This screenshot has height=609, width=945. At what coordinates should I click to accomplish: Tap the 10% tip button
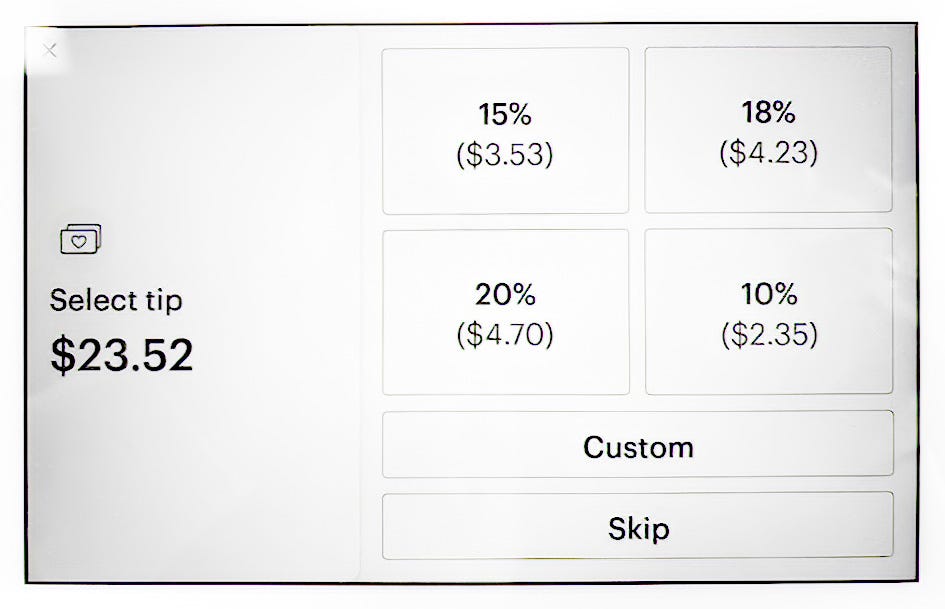click(x=769, y=311)
